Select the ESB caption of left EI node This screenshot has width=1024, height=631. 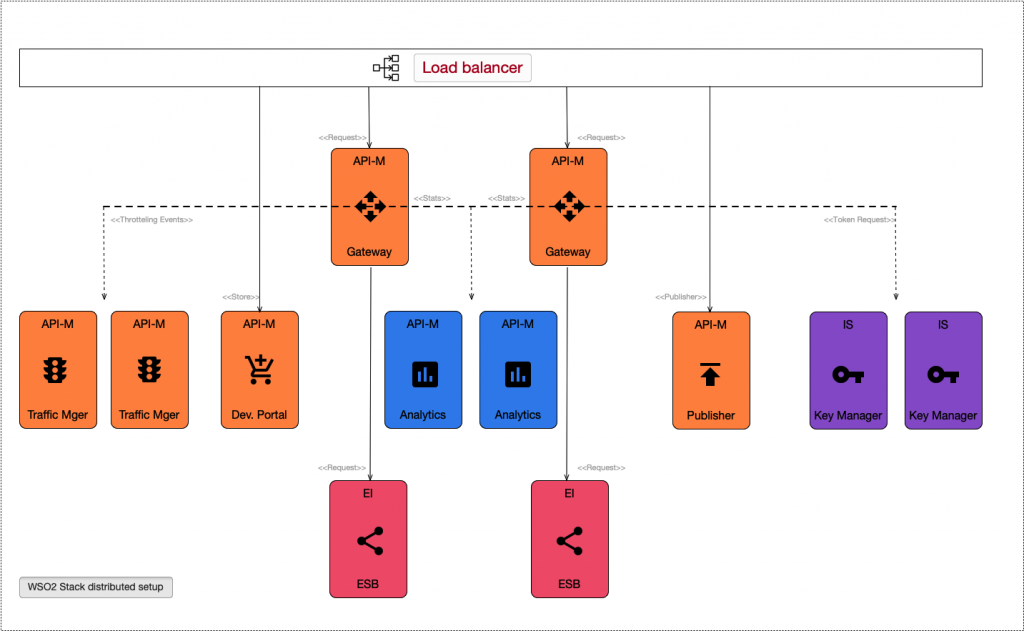368,584
